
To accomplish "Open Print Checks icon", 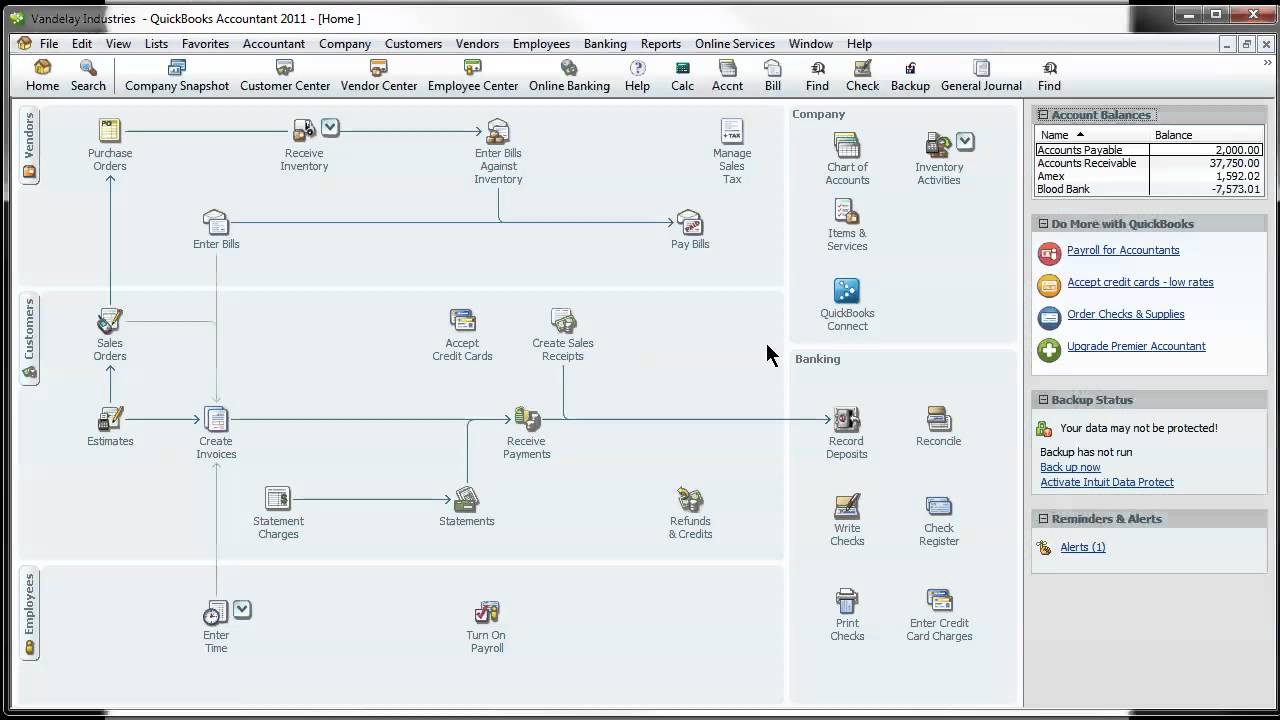I will [847, 601].
